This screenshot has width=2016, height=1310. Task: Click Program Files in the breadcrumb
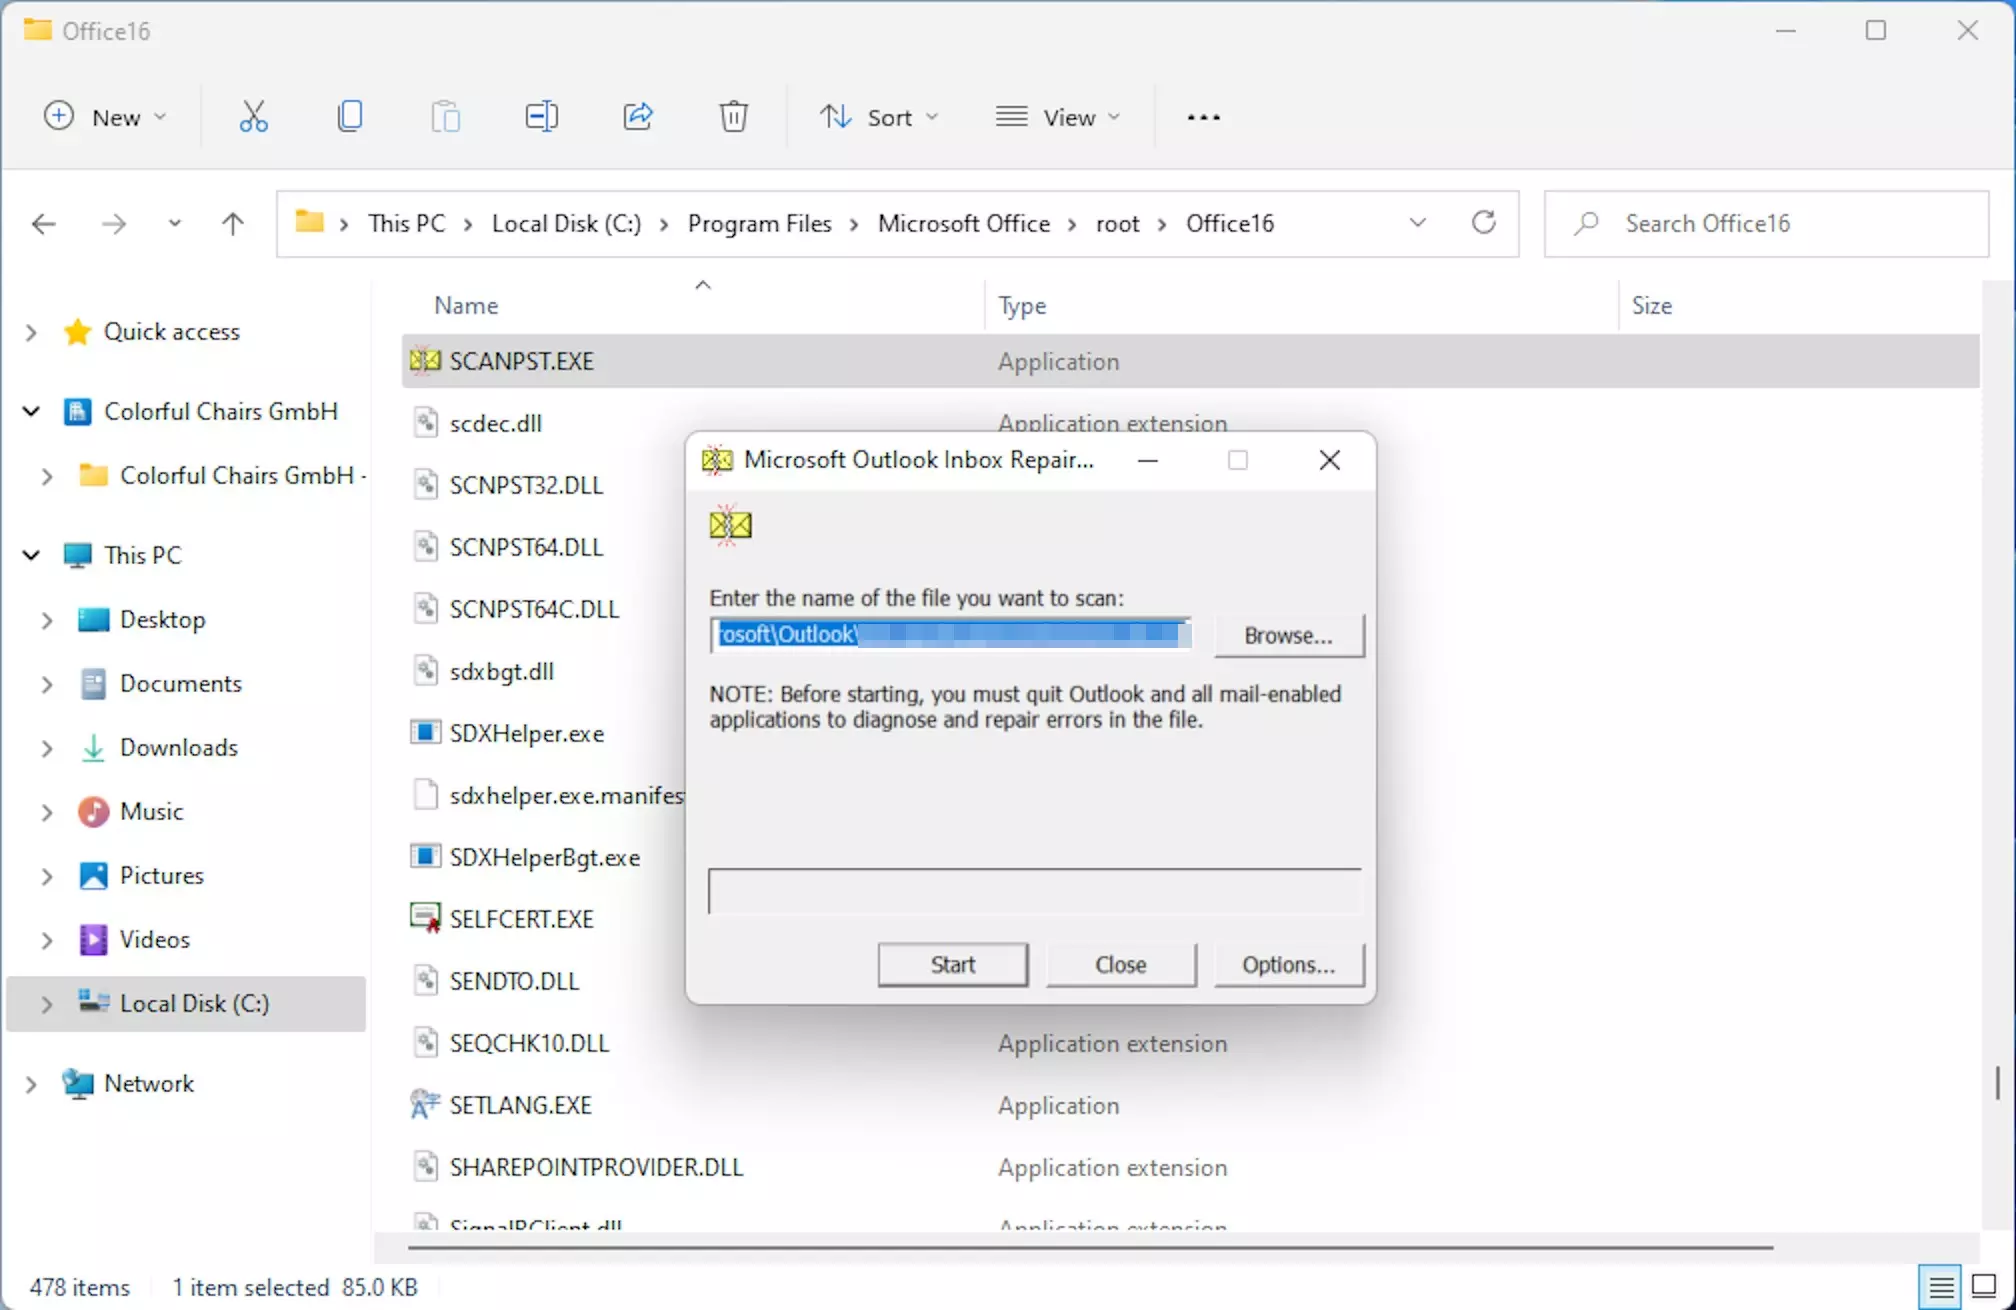click(x=759, y=223)
